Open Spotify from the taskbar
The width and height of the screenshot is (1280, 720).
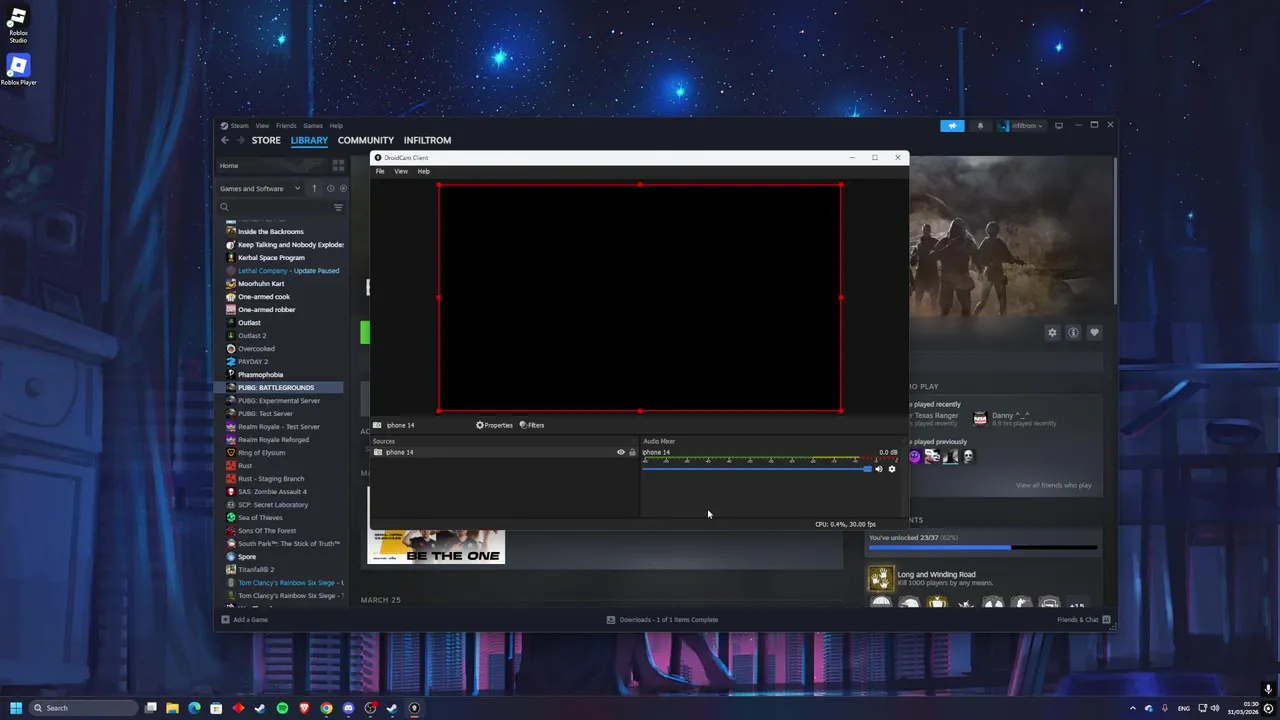click(282, 708)
